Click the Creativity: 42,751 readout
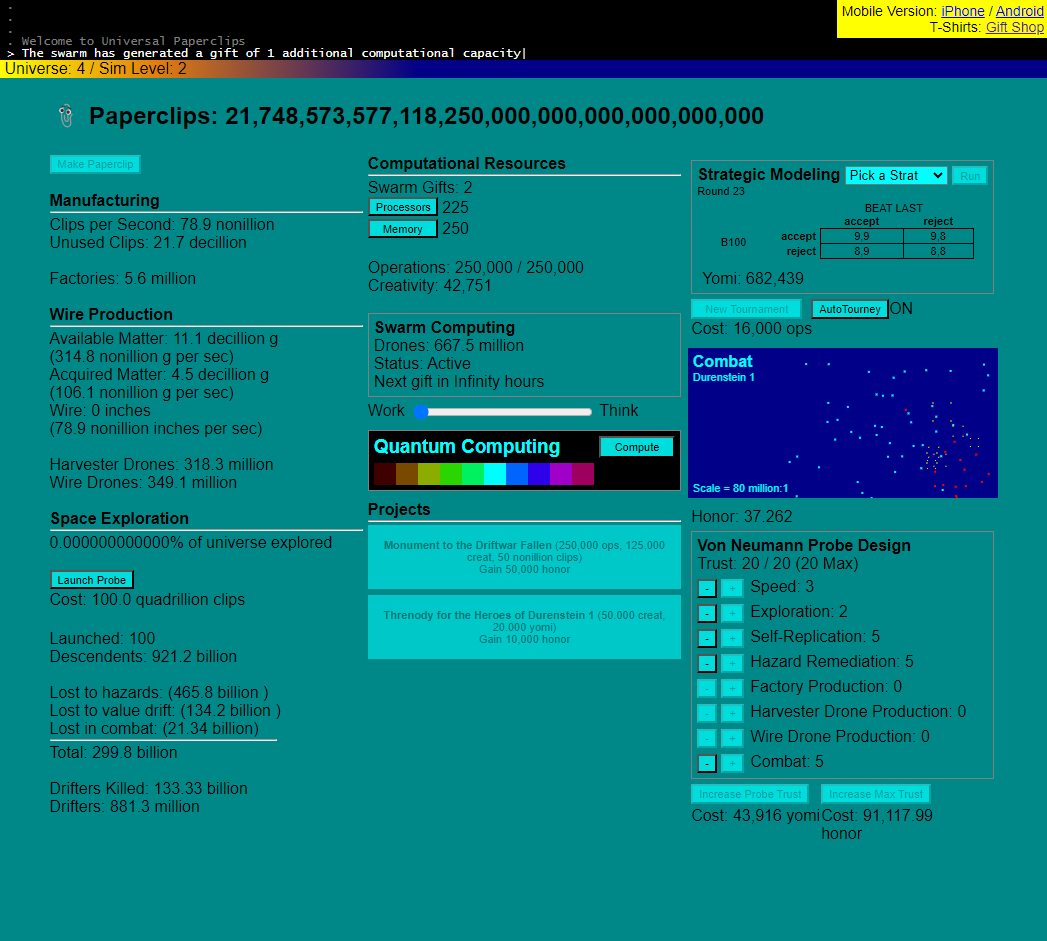 click(x=429, y=286)
